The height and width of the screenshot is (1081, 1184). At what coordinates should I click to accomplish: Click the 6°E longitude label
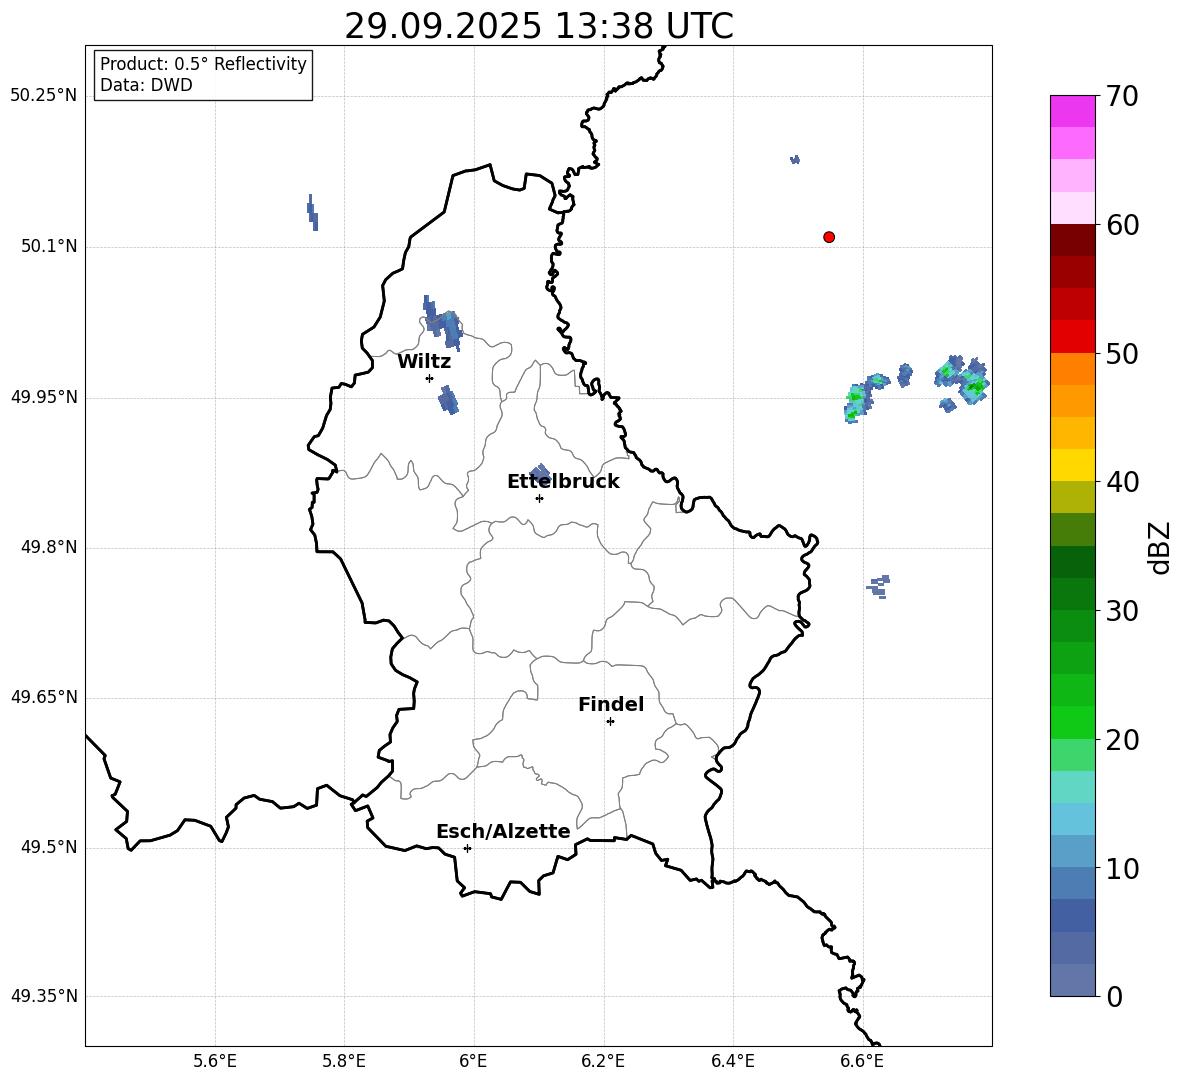[473, 1061]
